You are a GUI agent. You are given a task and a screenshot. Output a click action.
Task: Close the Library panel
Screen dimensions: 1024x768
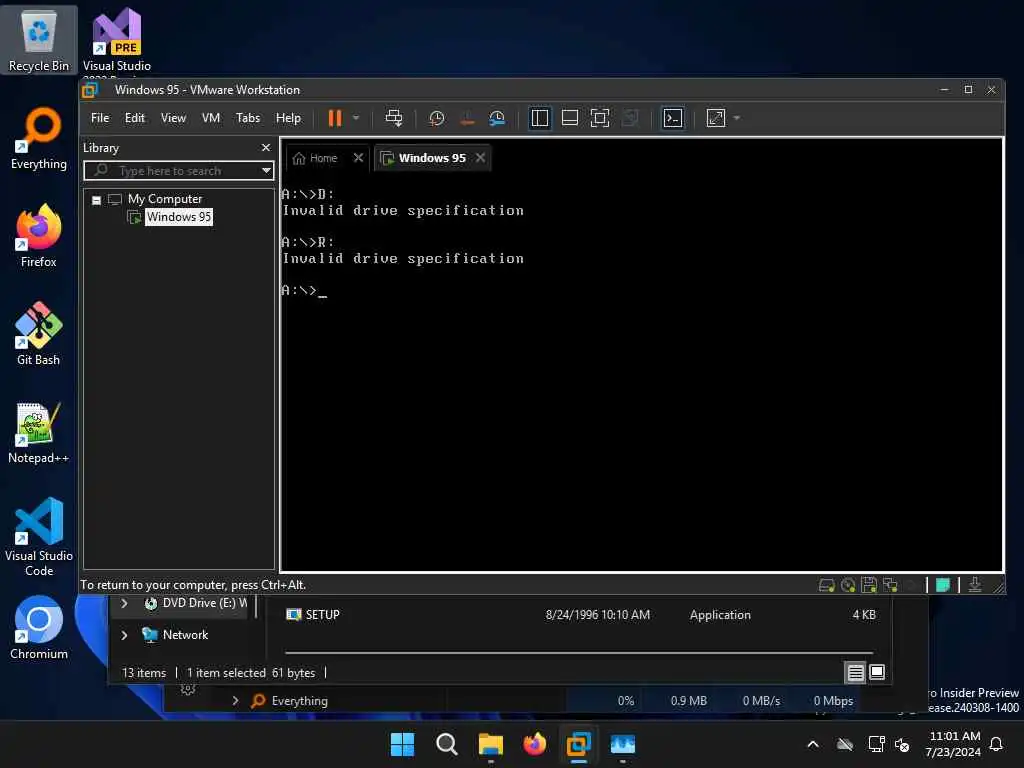click(x=266, y=148)
